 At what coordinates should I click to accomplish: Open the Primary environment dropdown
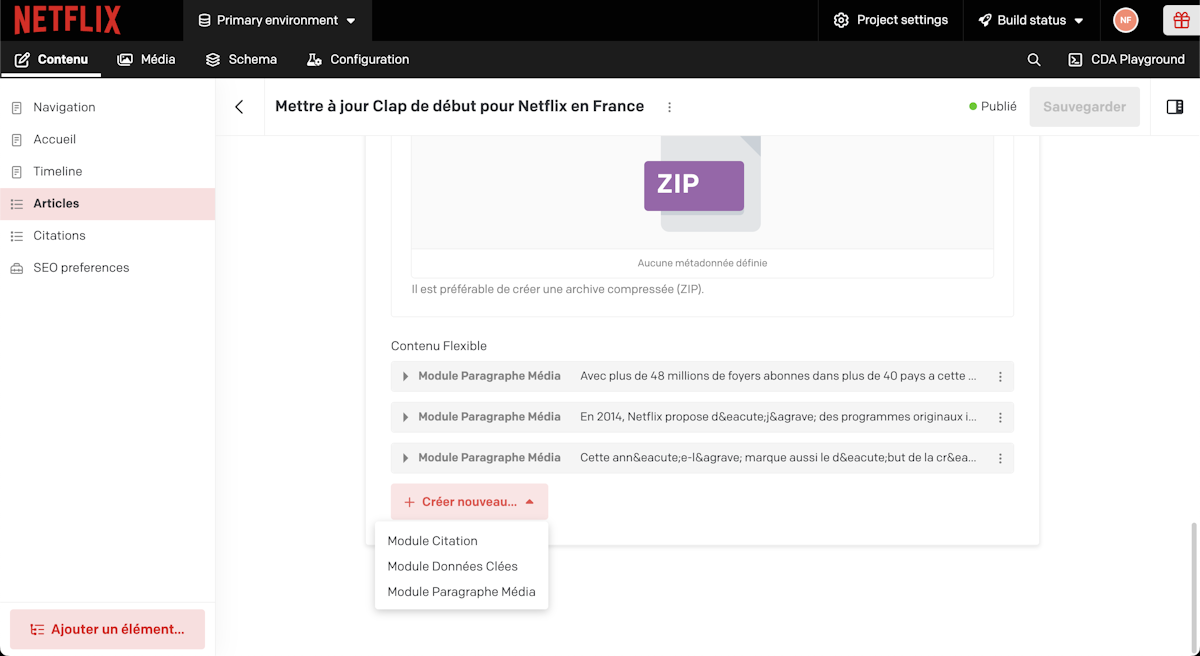tap(277, 20)
